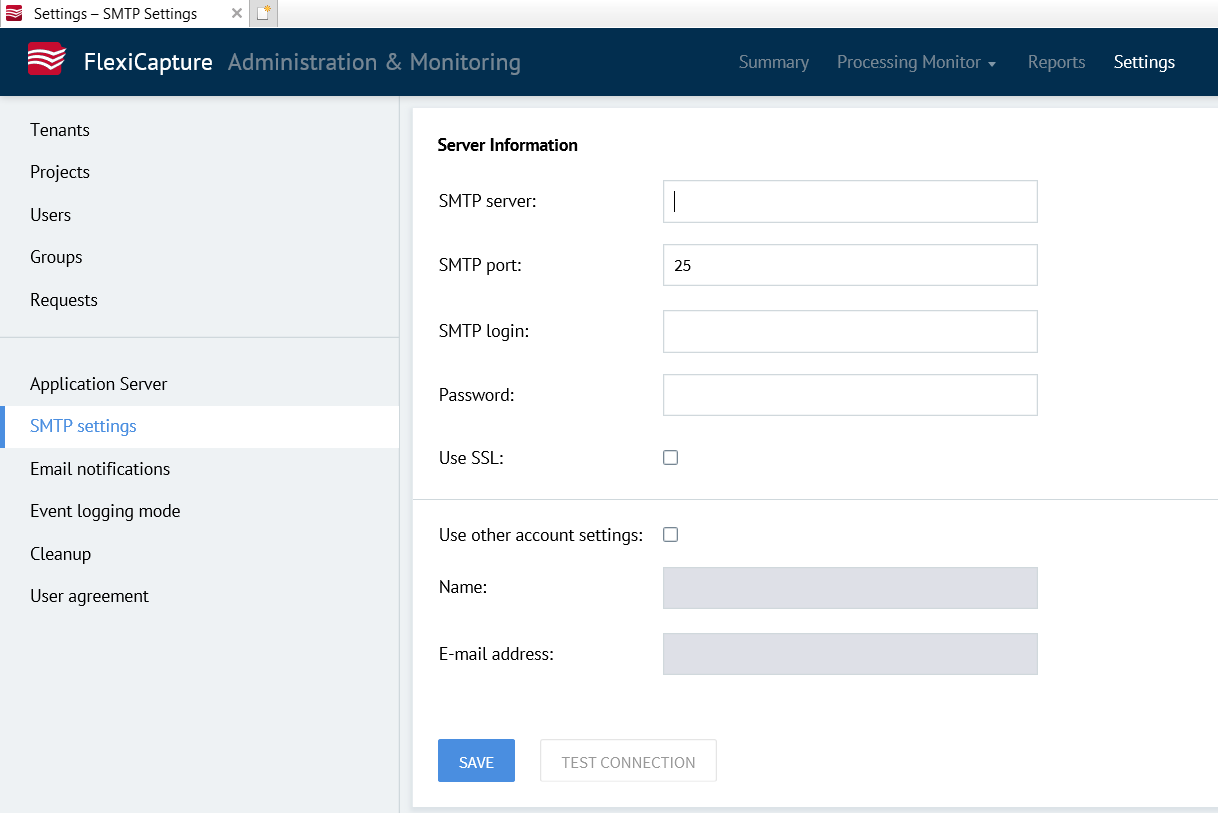Click the SMTP server: label
This screenshot has height=813, width=1218.
488,201
